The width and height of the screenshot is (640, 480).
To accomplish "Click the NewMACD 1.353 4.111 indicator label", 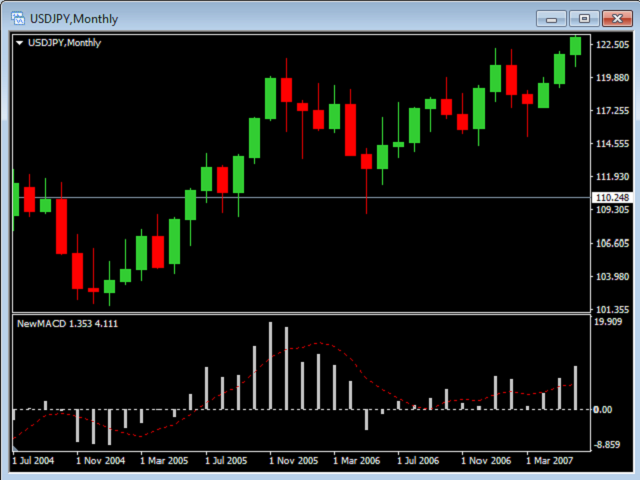I will 67,324.
